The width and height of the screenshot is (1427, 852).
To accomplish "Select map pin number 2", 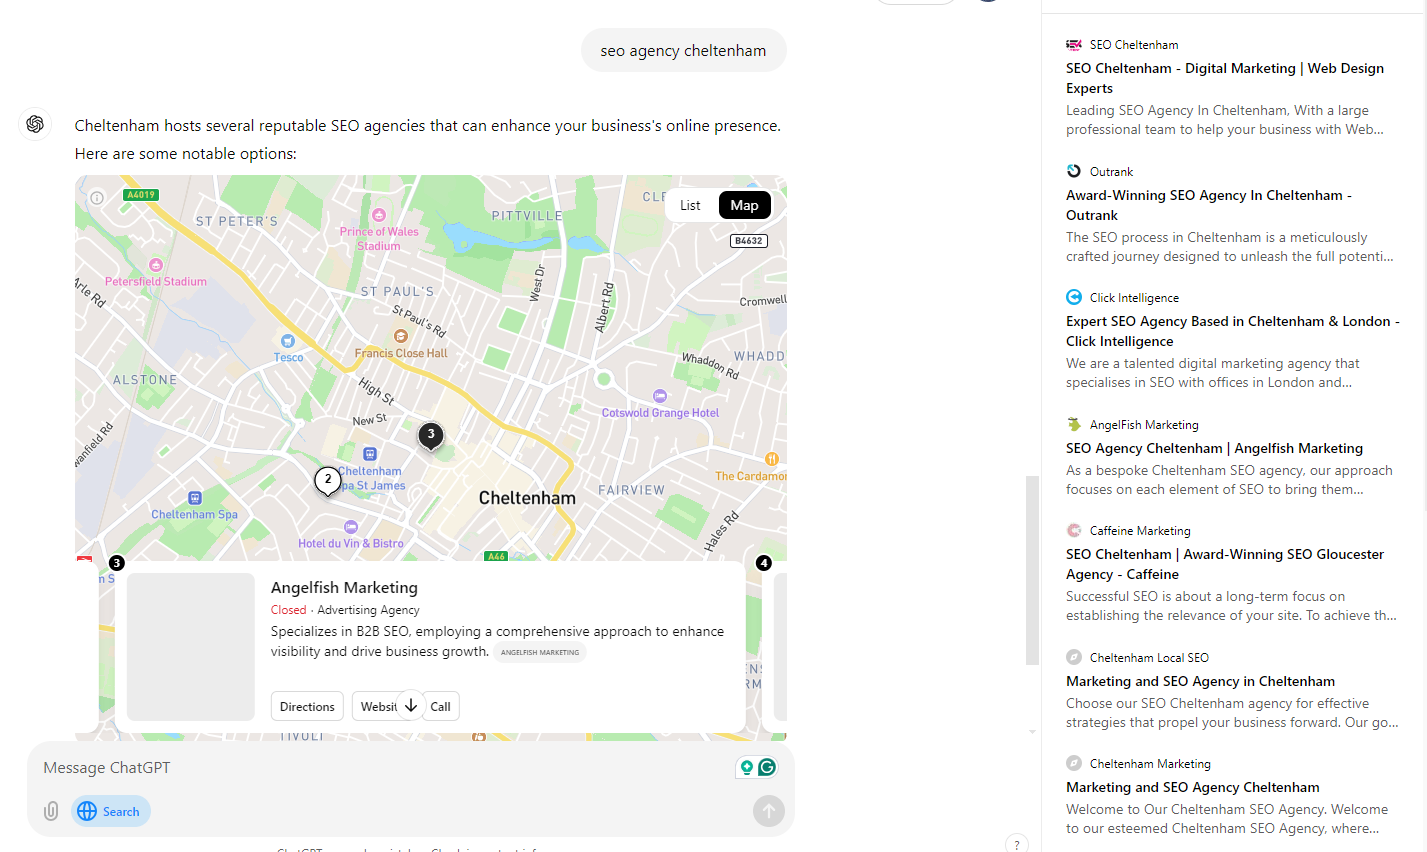I will [x=327, y=481].
